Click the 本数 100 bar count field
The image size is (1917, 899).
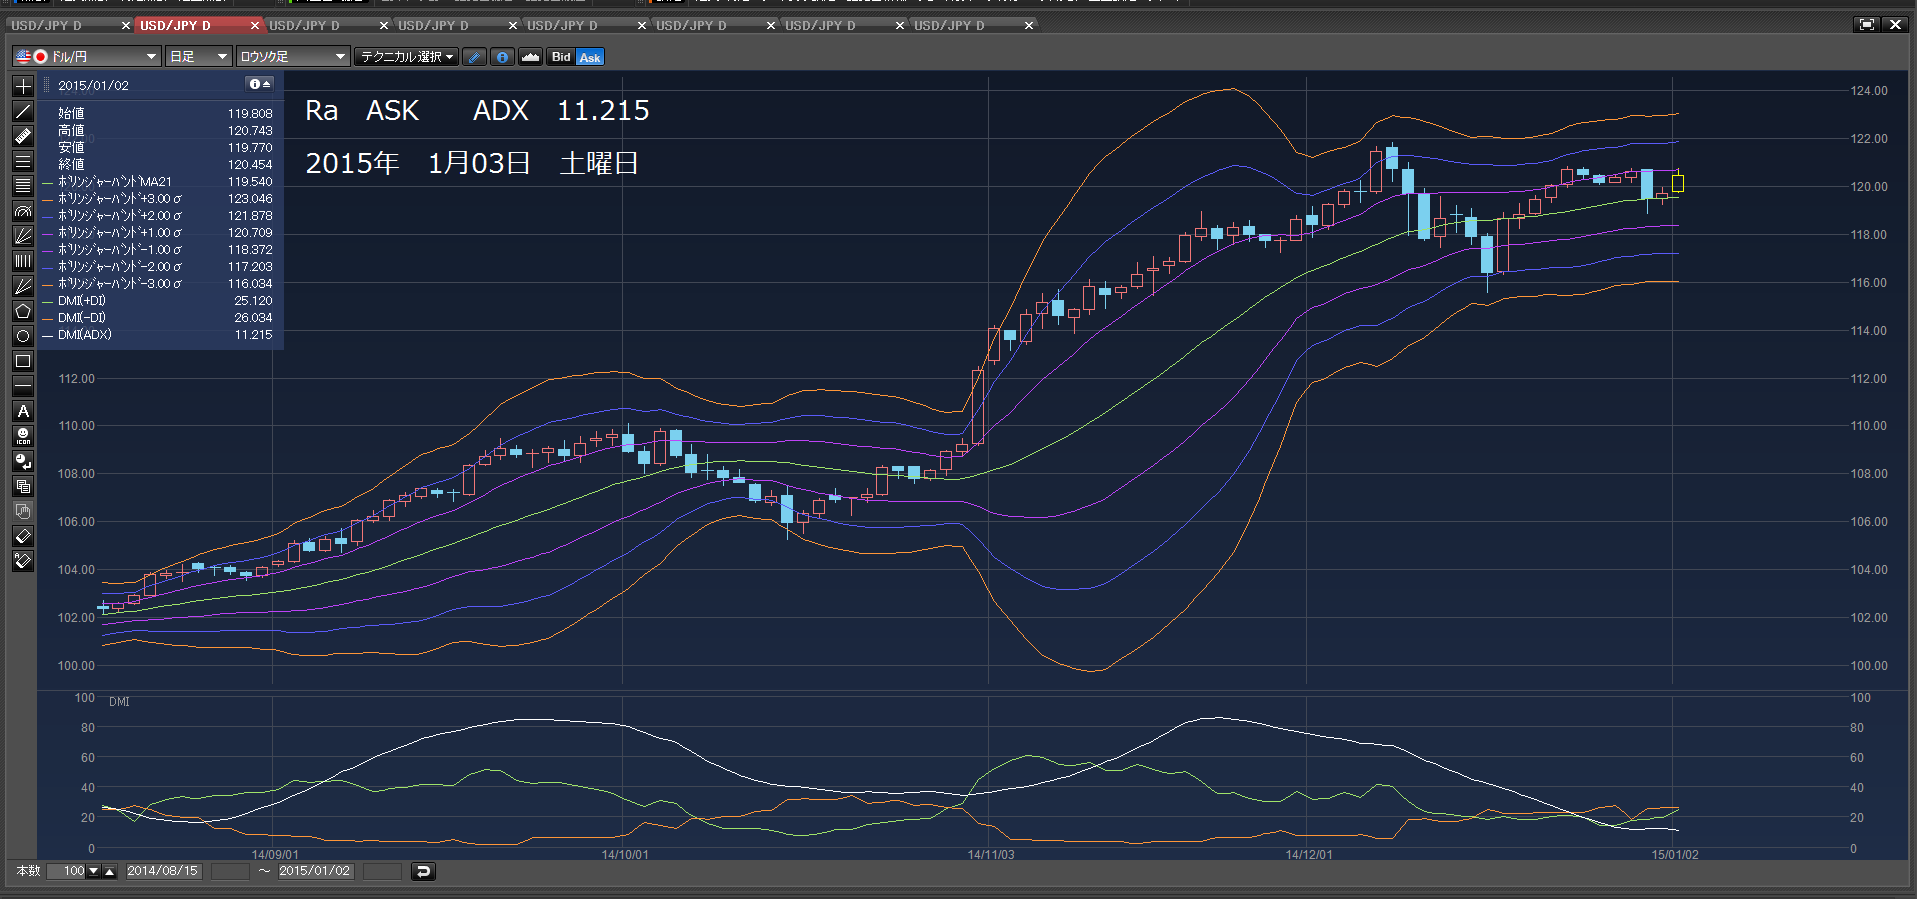68,871
